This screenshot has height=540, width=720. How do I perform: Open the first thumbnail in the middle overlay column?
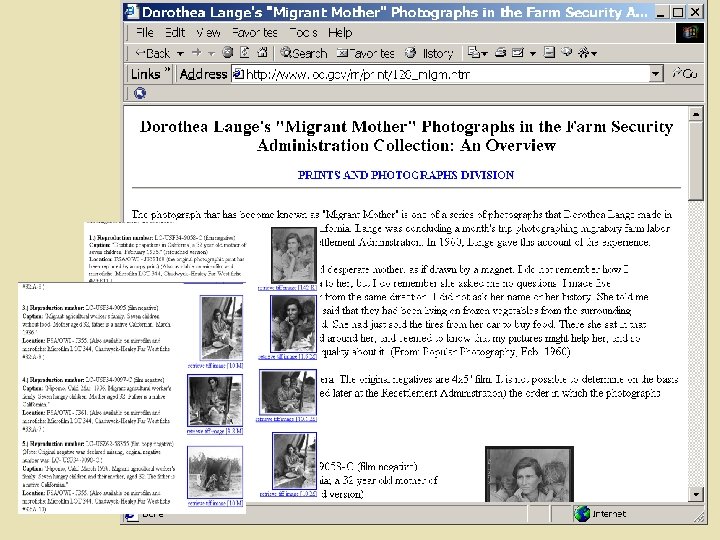[293, 255]
